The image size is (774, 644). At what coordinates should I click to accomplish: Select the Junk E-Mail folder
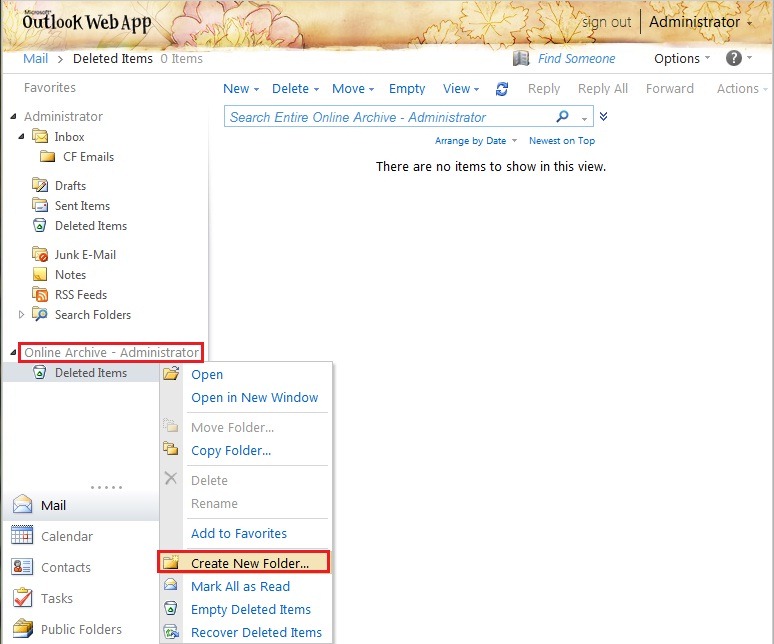(x=85, y=255)
